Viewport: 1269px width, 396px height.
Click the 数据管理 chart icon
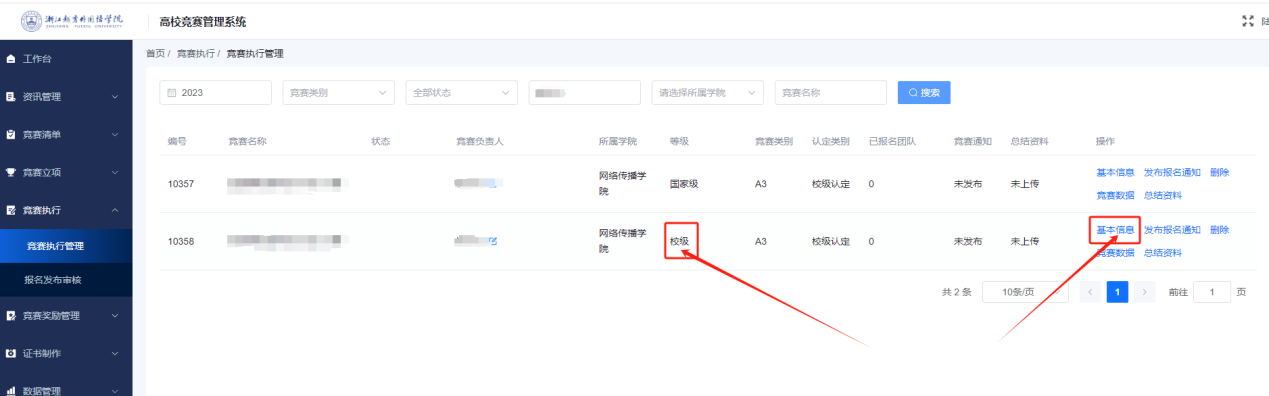coord(11,391)
